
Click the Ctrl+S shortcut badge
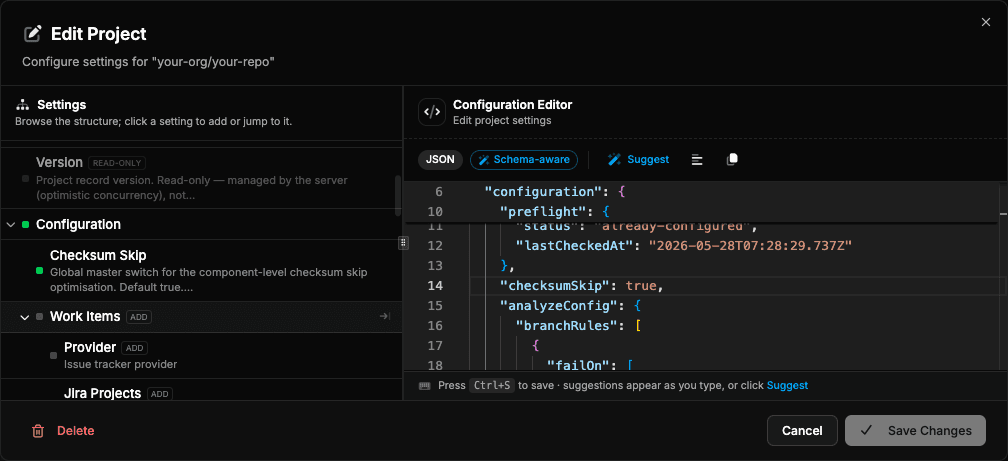pos(491,386)
